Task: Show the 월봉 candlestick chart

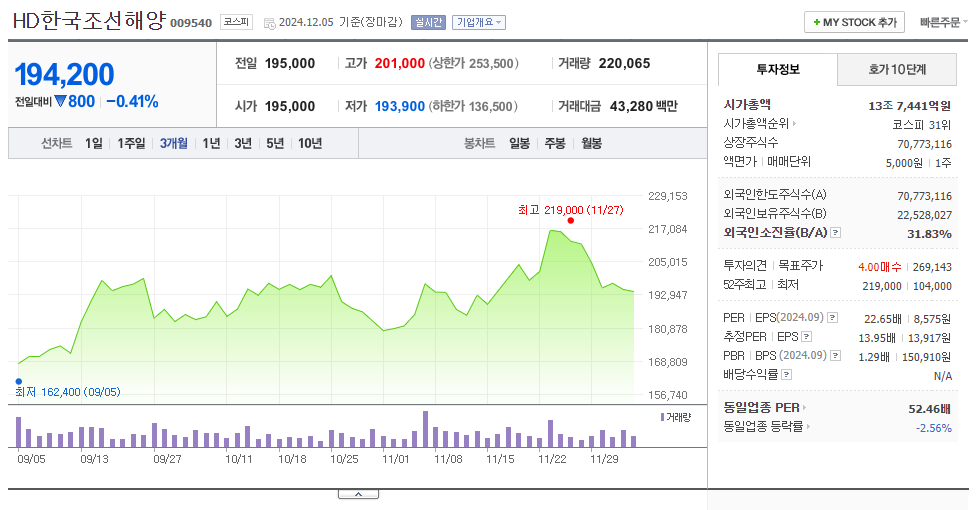Action: coord(592,144)
